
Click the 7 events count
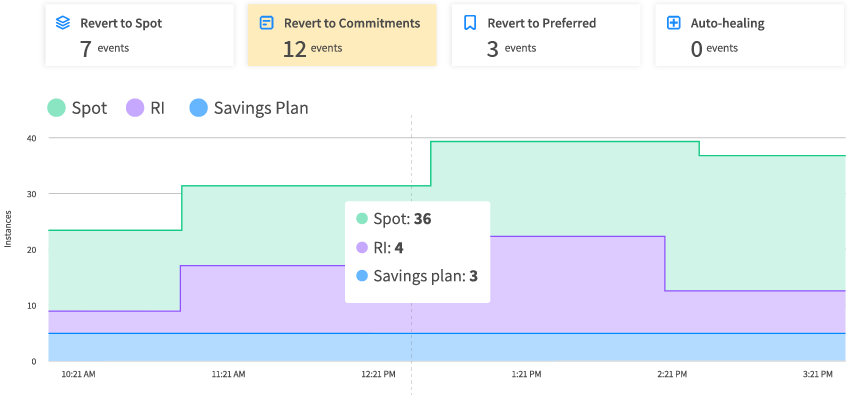pos(105,48)
